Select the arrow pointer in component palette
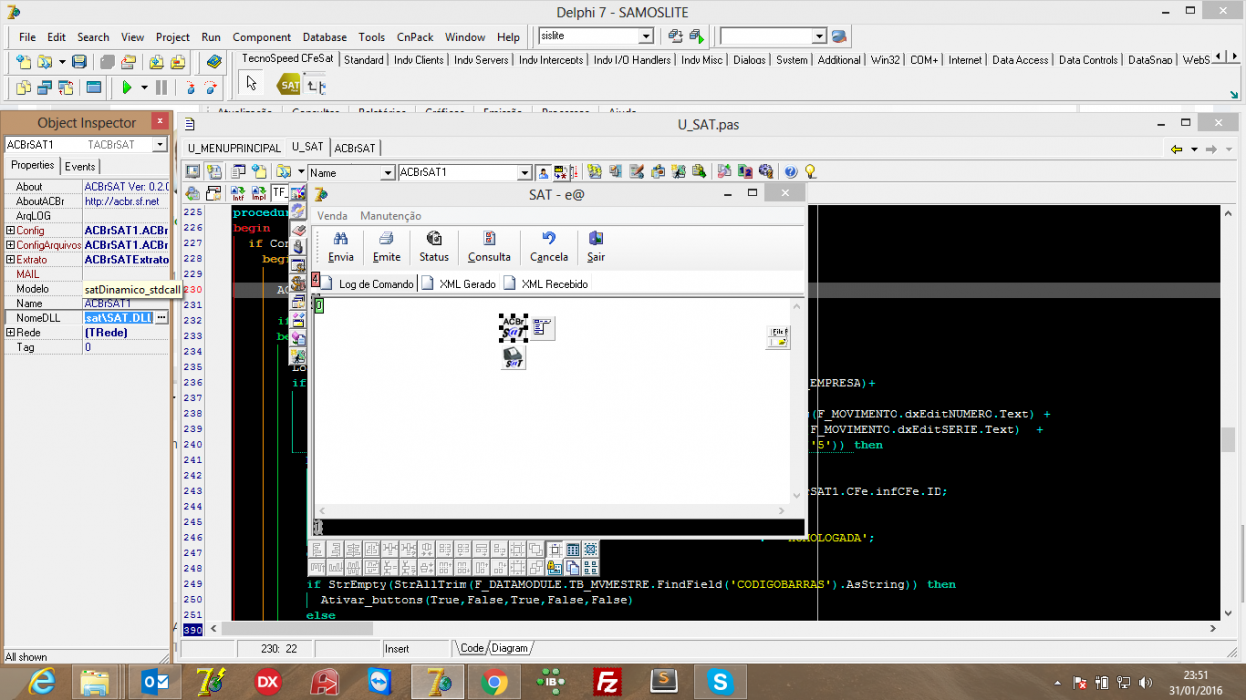 coord(252,85)
